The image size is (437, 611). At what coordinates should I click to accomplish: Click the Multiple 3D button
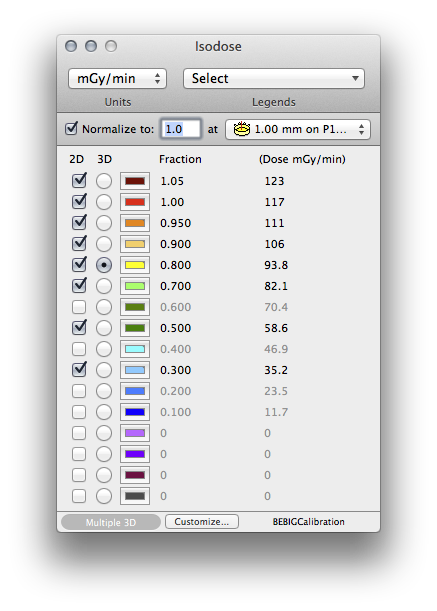(111, 522)
